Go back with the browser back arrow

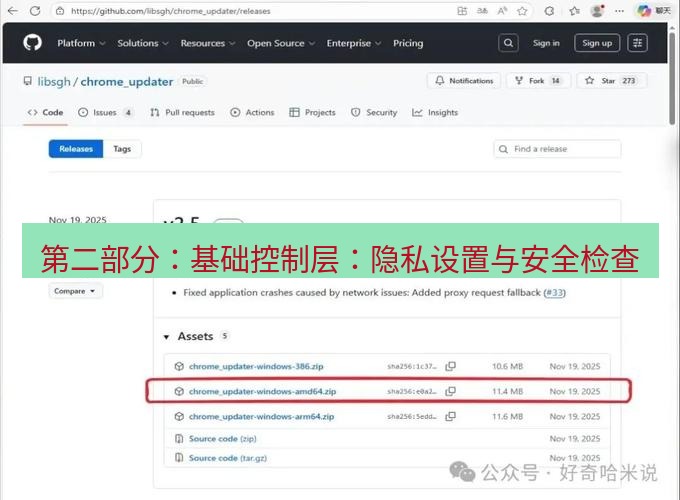coord(13,11)
